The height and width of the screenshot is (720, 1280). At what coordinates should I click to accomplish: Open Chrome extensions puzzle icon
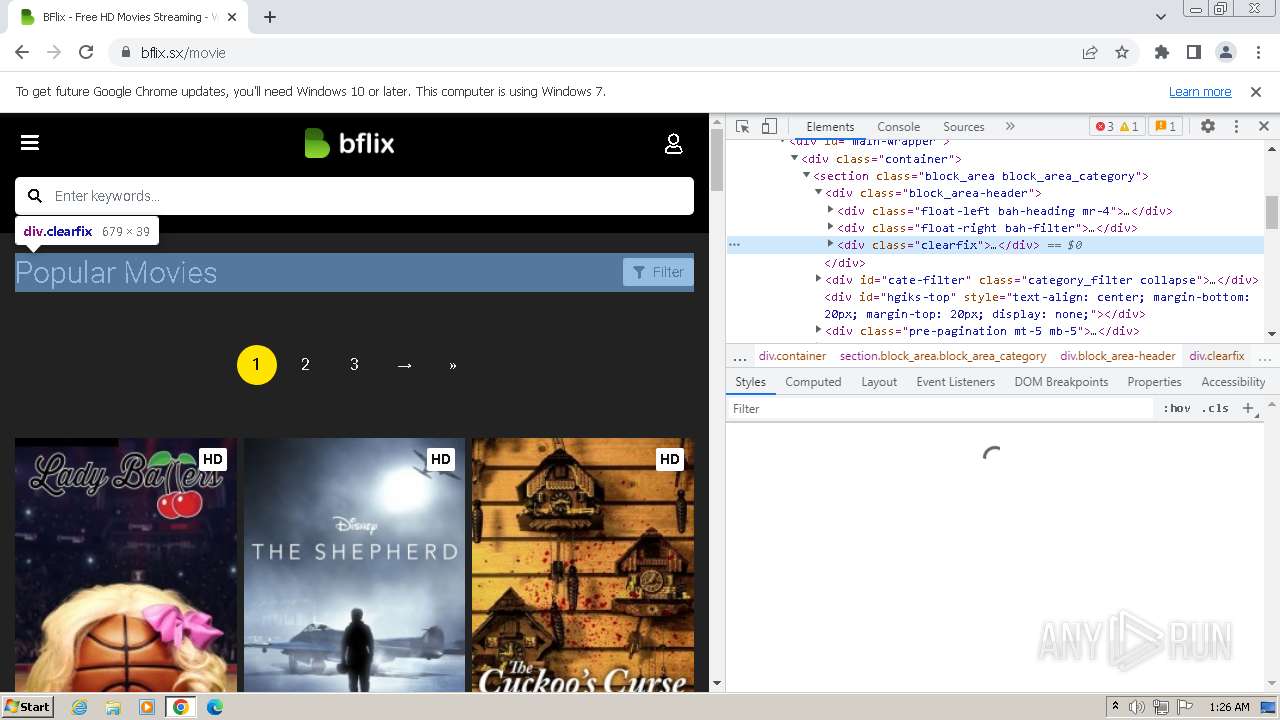(x=1162, y=53)
